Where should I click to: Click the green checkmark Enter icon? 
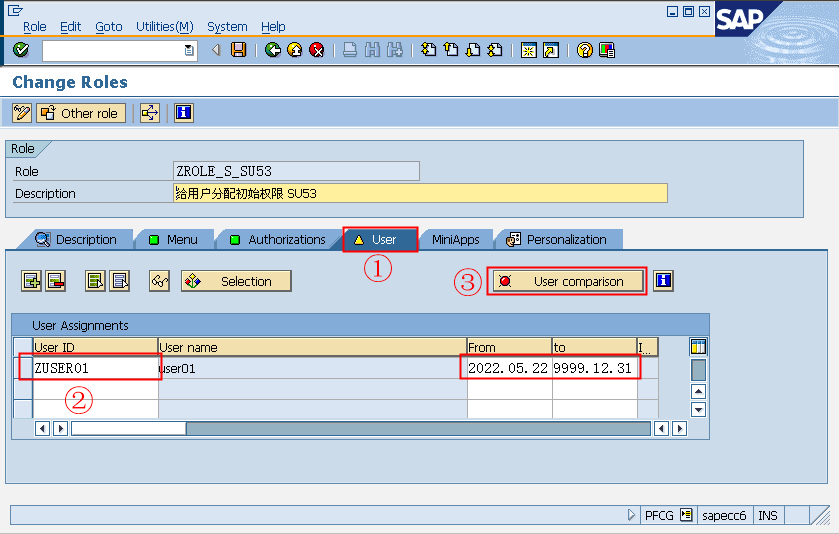21,50
